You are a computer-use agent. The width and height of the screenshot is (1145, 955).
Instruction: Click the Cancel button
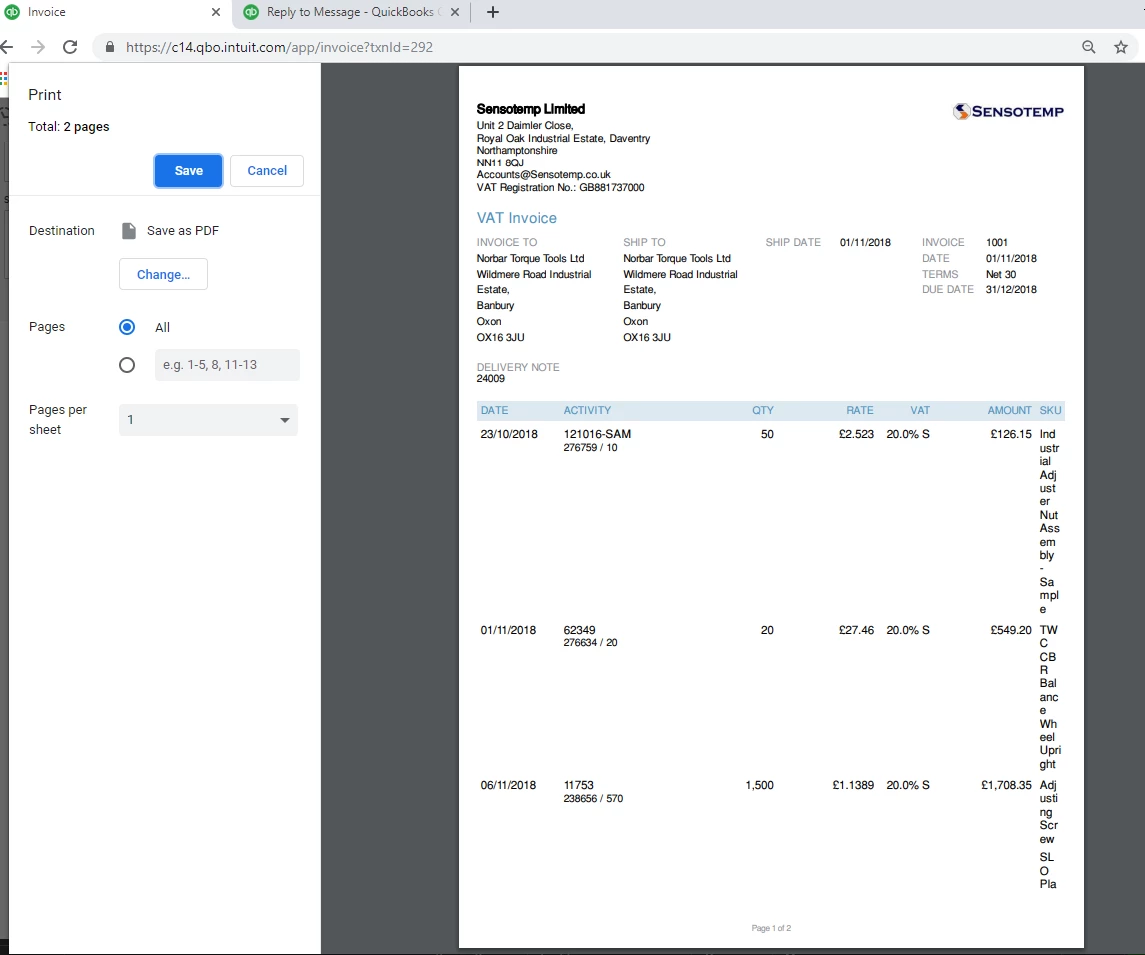pyautogui.click(x=267, y=171)
